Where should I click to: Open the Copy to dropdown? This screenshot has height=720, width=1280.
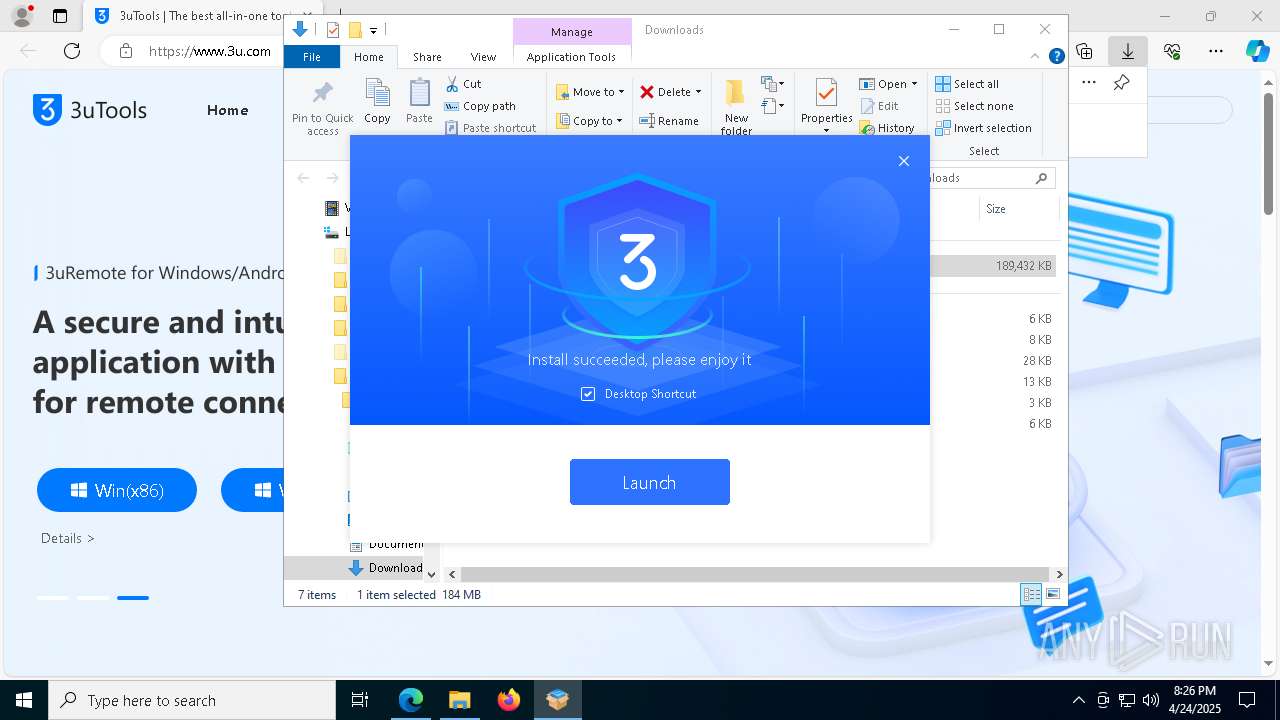click(589, 121)
